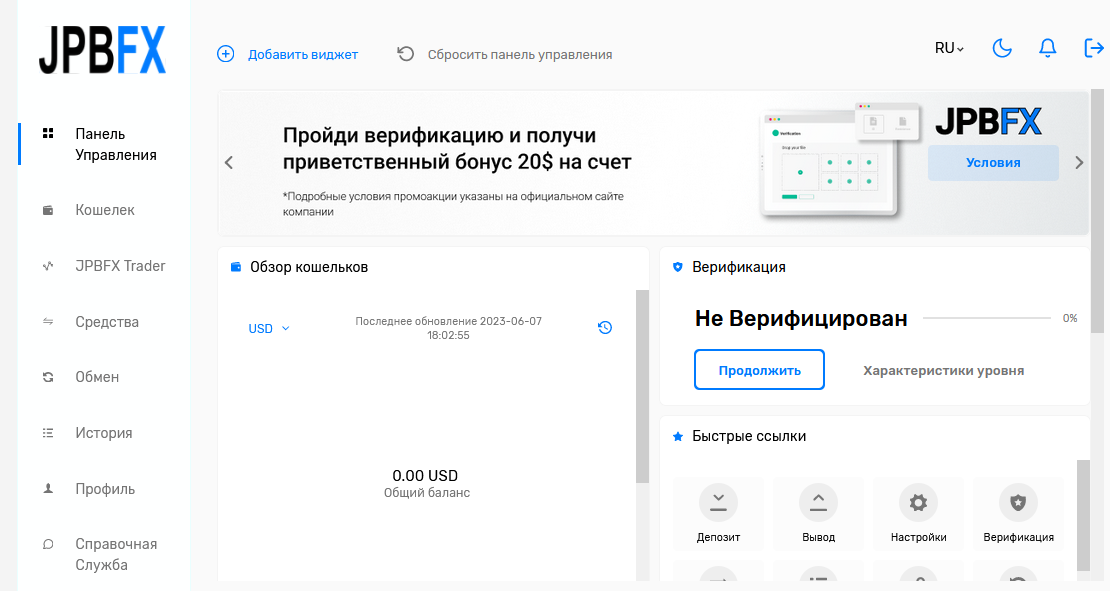The width and height of the screenshot is (1110, 591).
Task: Open Профиль menu item
Action: [x=104, y=488]
